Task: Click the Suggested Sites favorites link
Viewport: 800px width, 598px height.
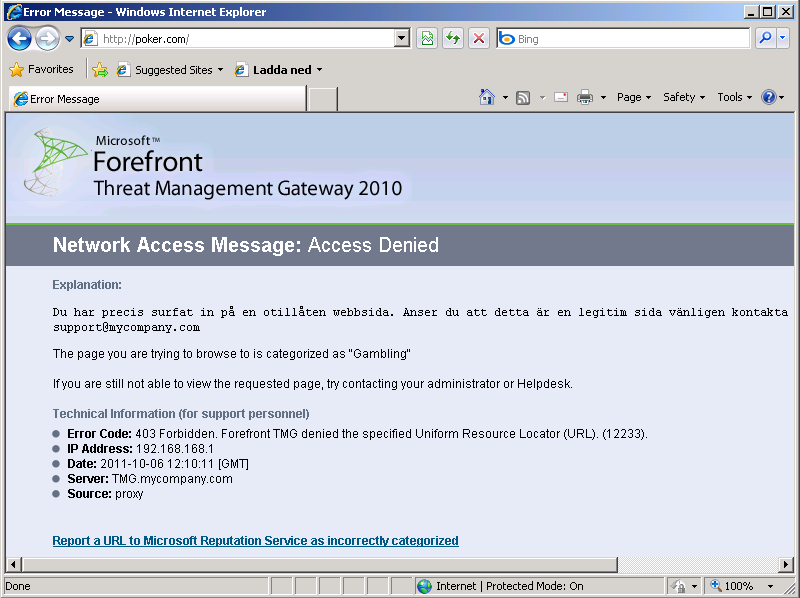Action: [172, 70]
